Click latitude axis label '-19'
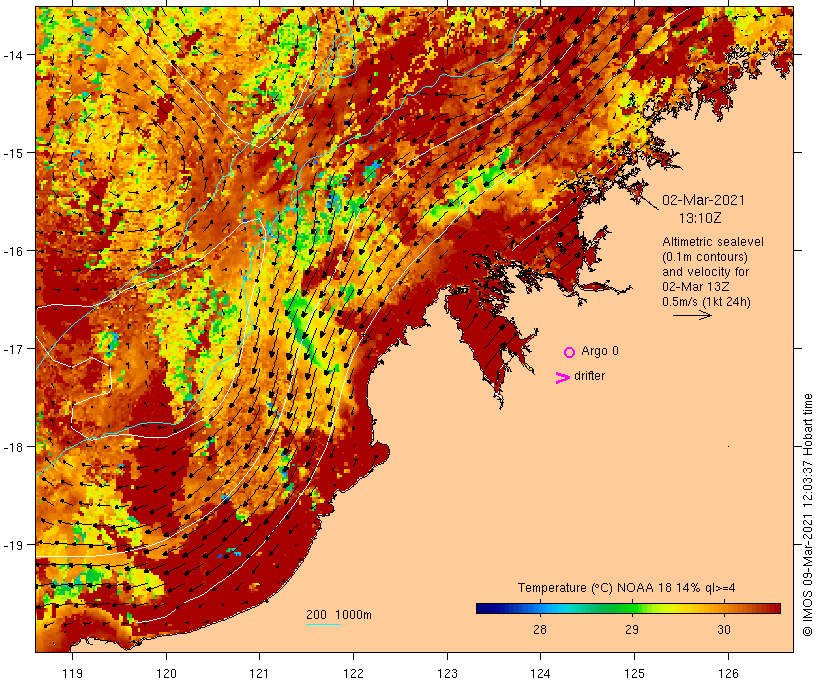This screenshot has width=820, height=680. (13, 545)
